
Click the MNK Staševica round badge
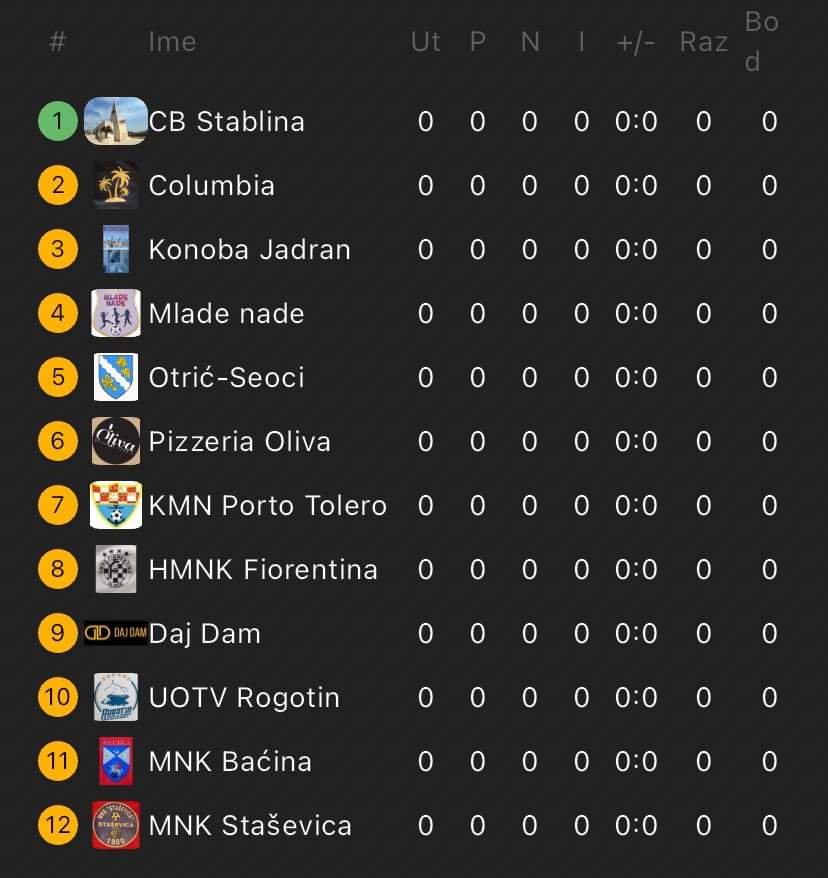(x=116, y=825)
